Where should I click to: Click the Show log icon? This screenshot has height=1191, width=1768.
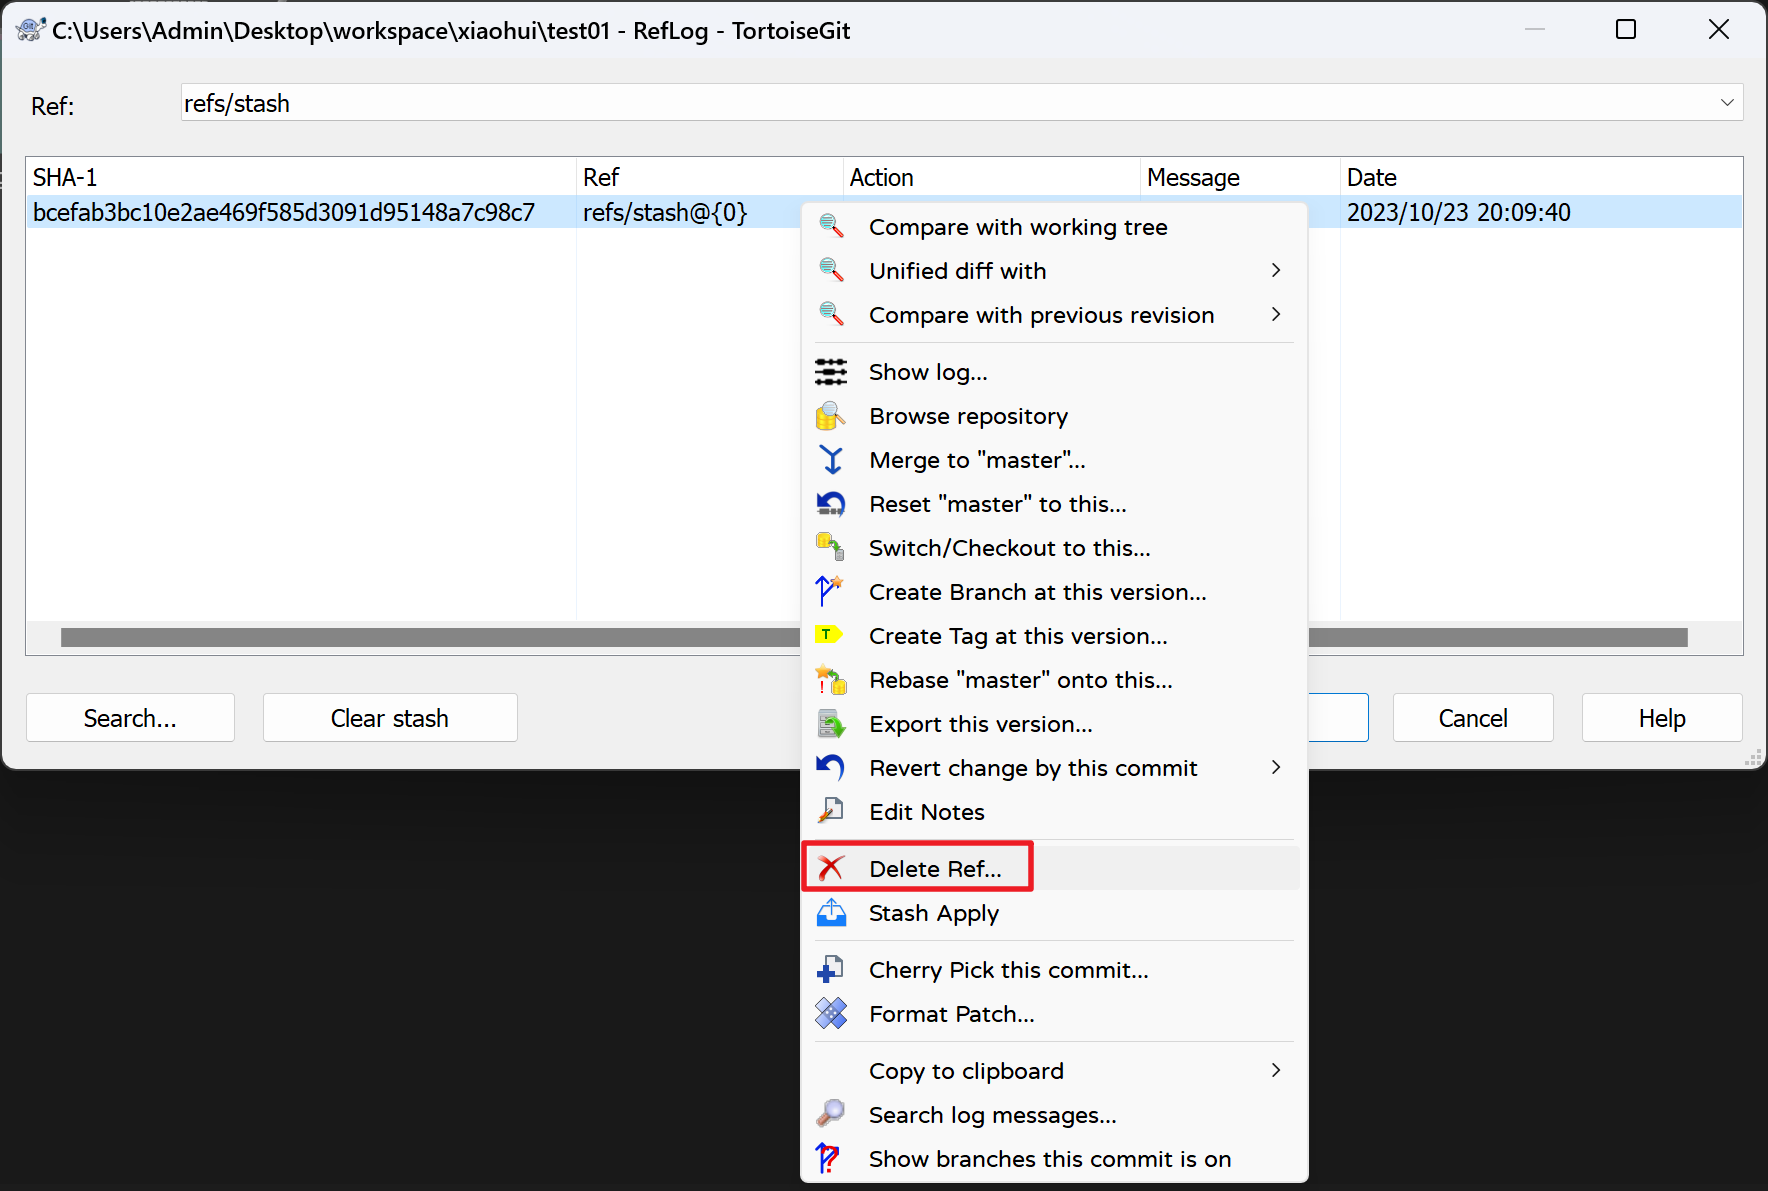pyautogui.click(x=831, y=372)
